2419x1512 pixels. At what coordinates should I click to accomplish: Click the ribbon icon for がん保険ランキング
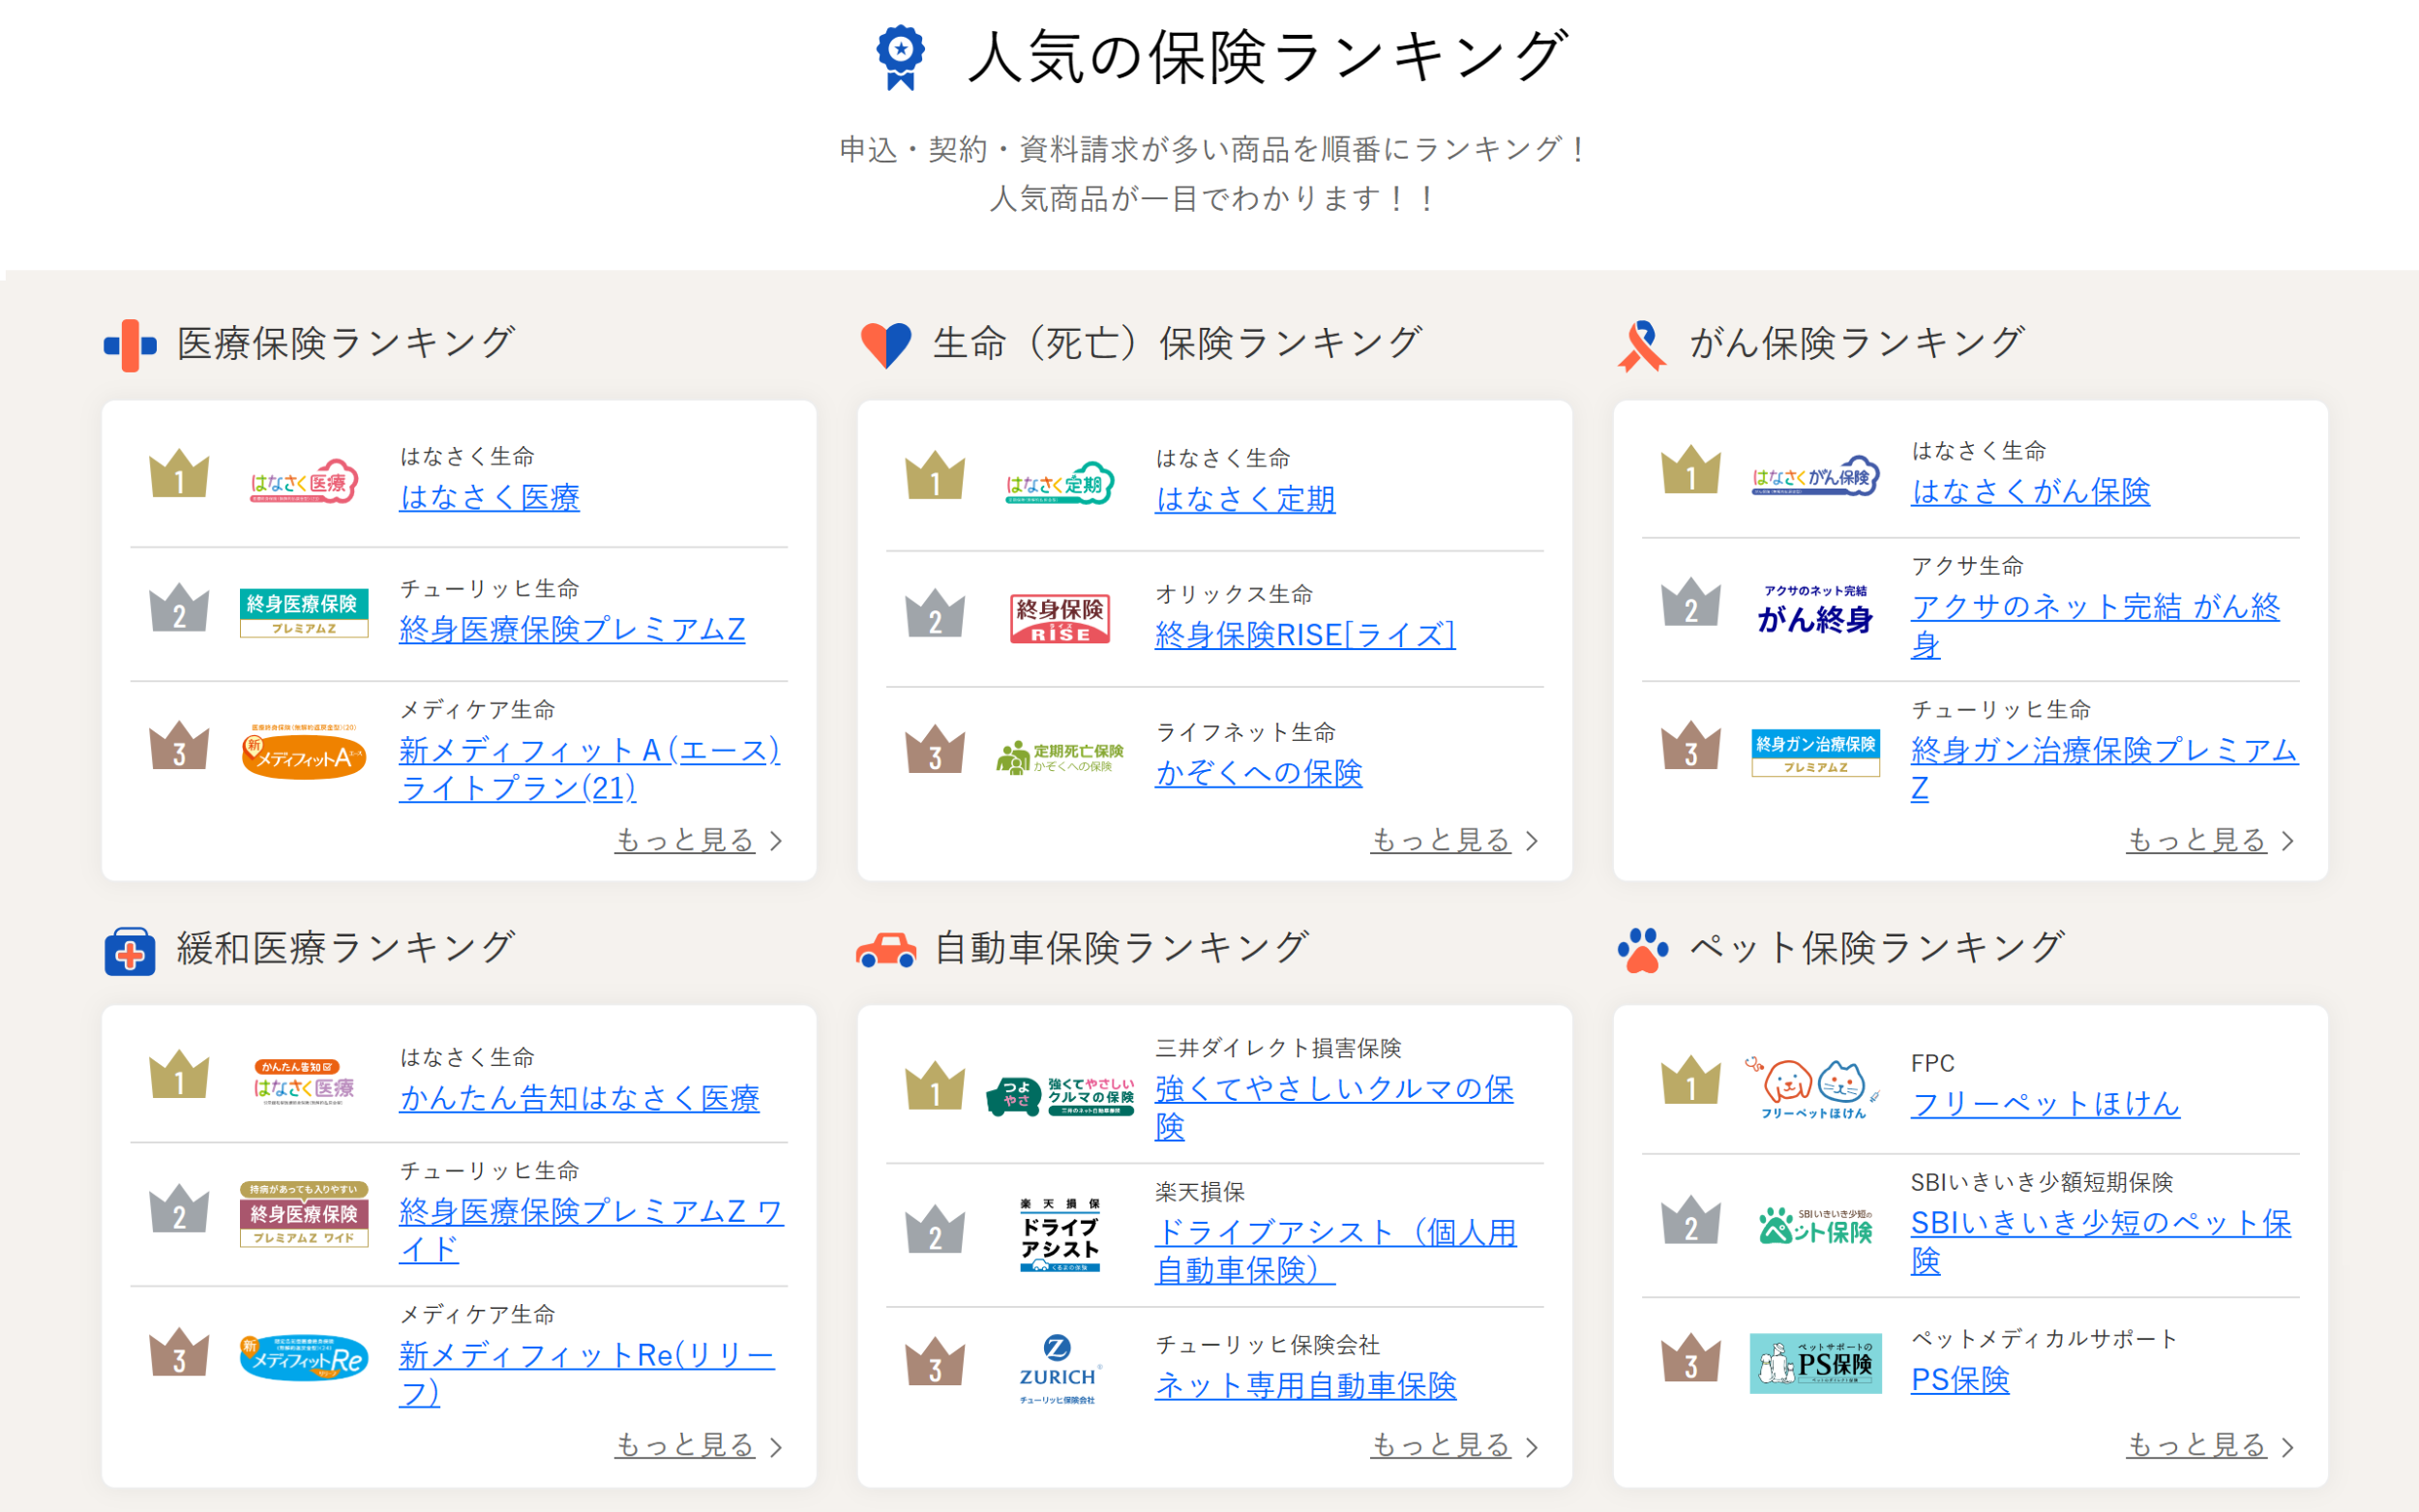[x=1641, y=345]
